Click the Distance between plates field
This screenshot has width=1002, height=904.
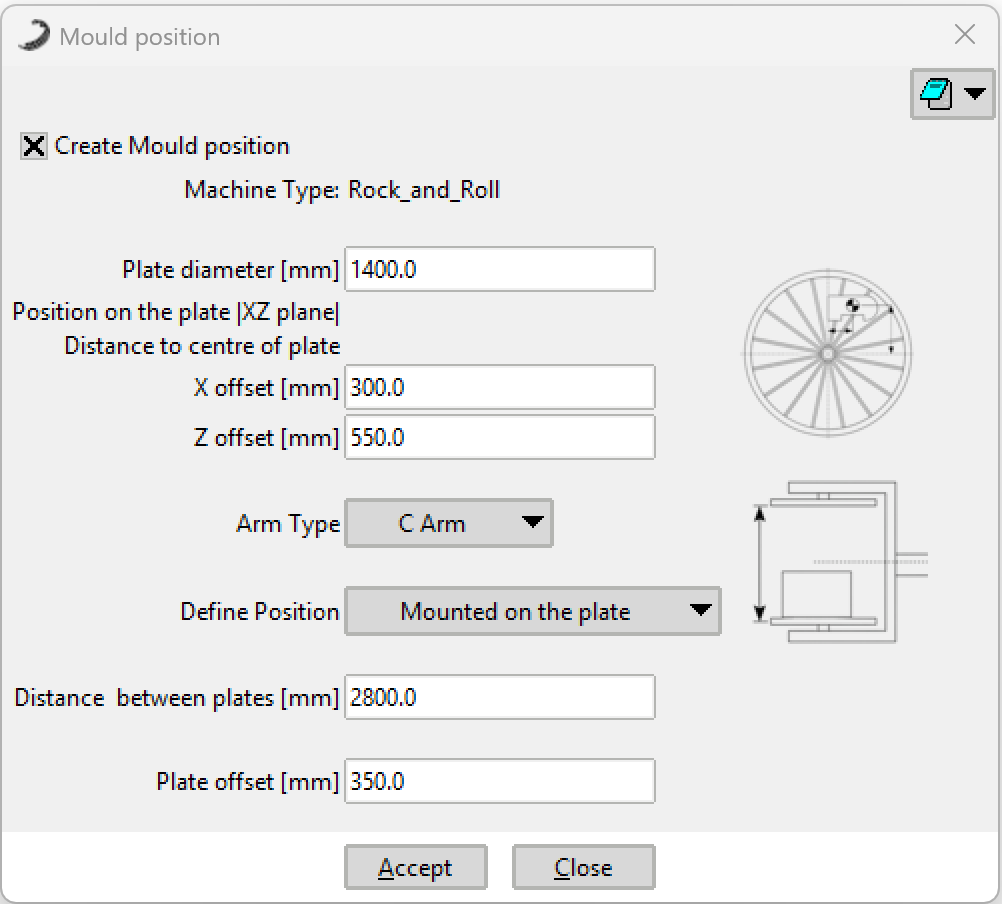(500, 697)
